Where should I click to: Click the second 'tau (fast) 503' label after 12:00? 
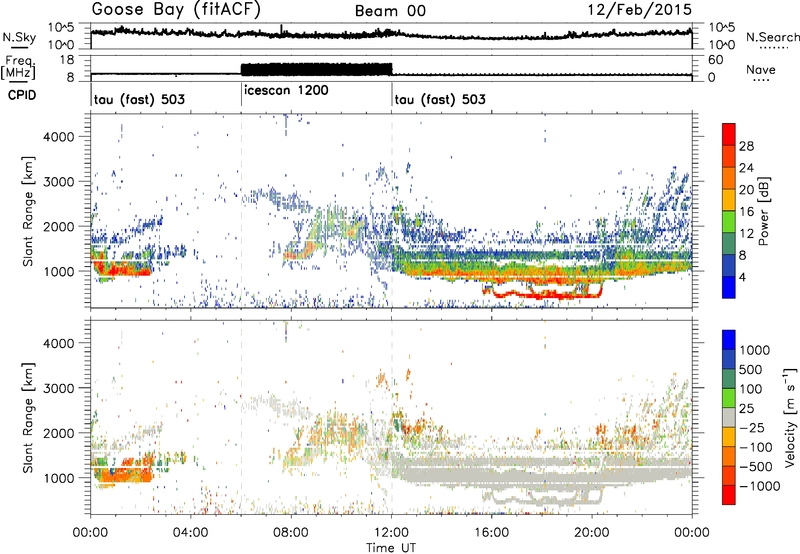[x=440, y=99]
